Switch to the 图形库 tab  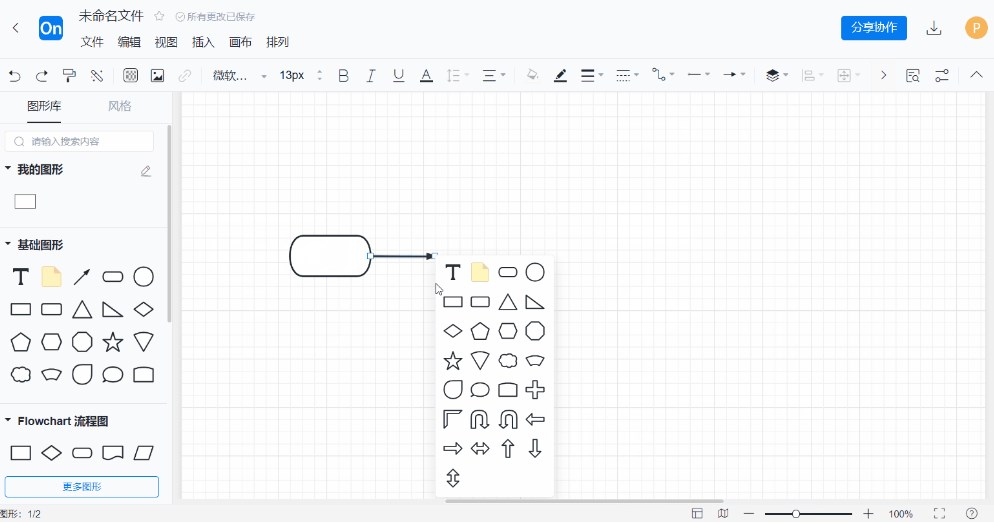pos(44,106)
